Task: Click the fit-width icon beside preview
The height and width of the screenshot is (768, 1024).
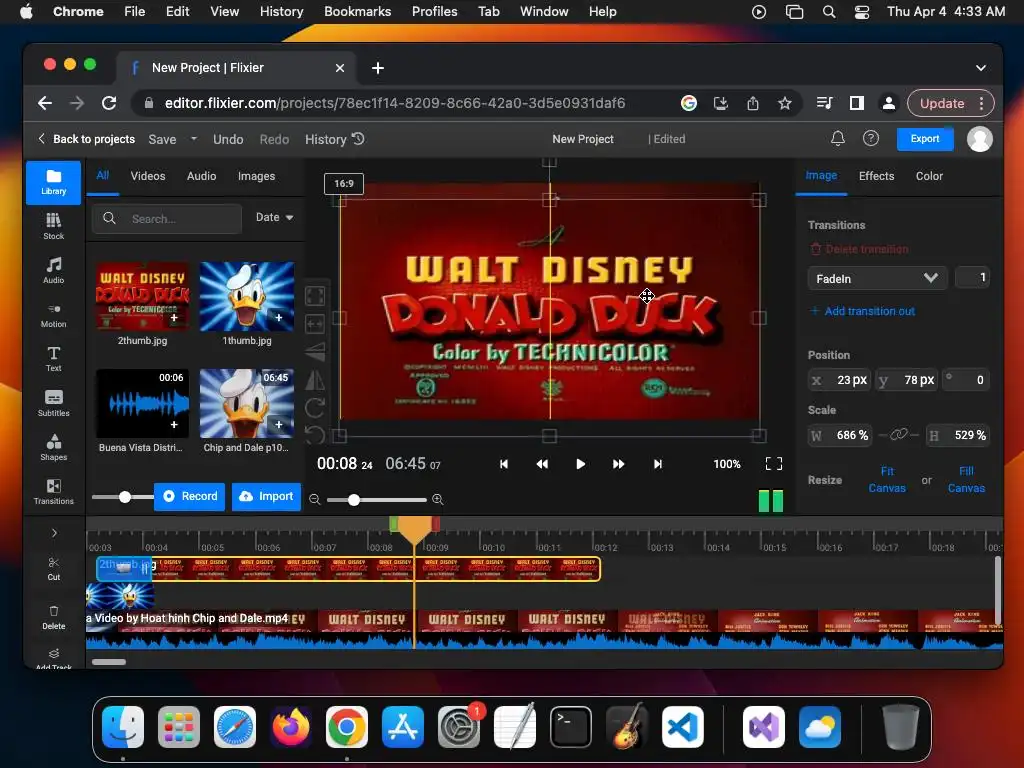Action: [x=315, y=323]
